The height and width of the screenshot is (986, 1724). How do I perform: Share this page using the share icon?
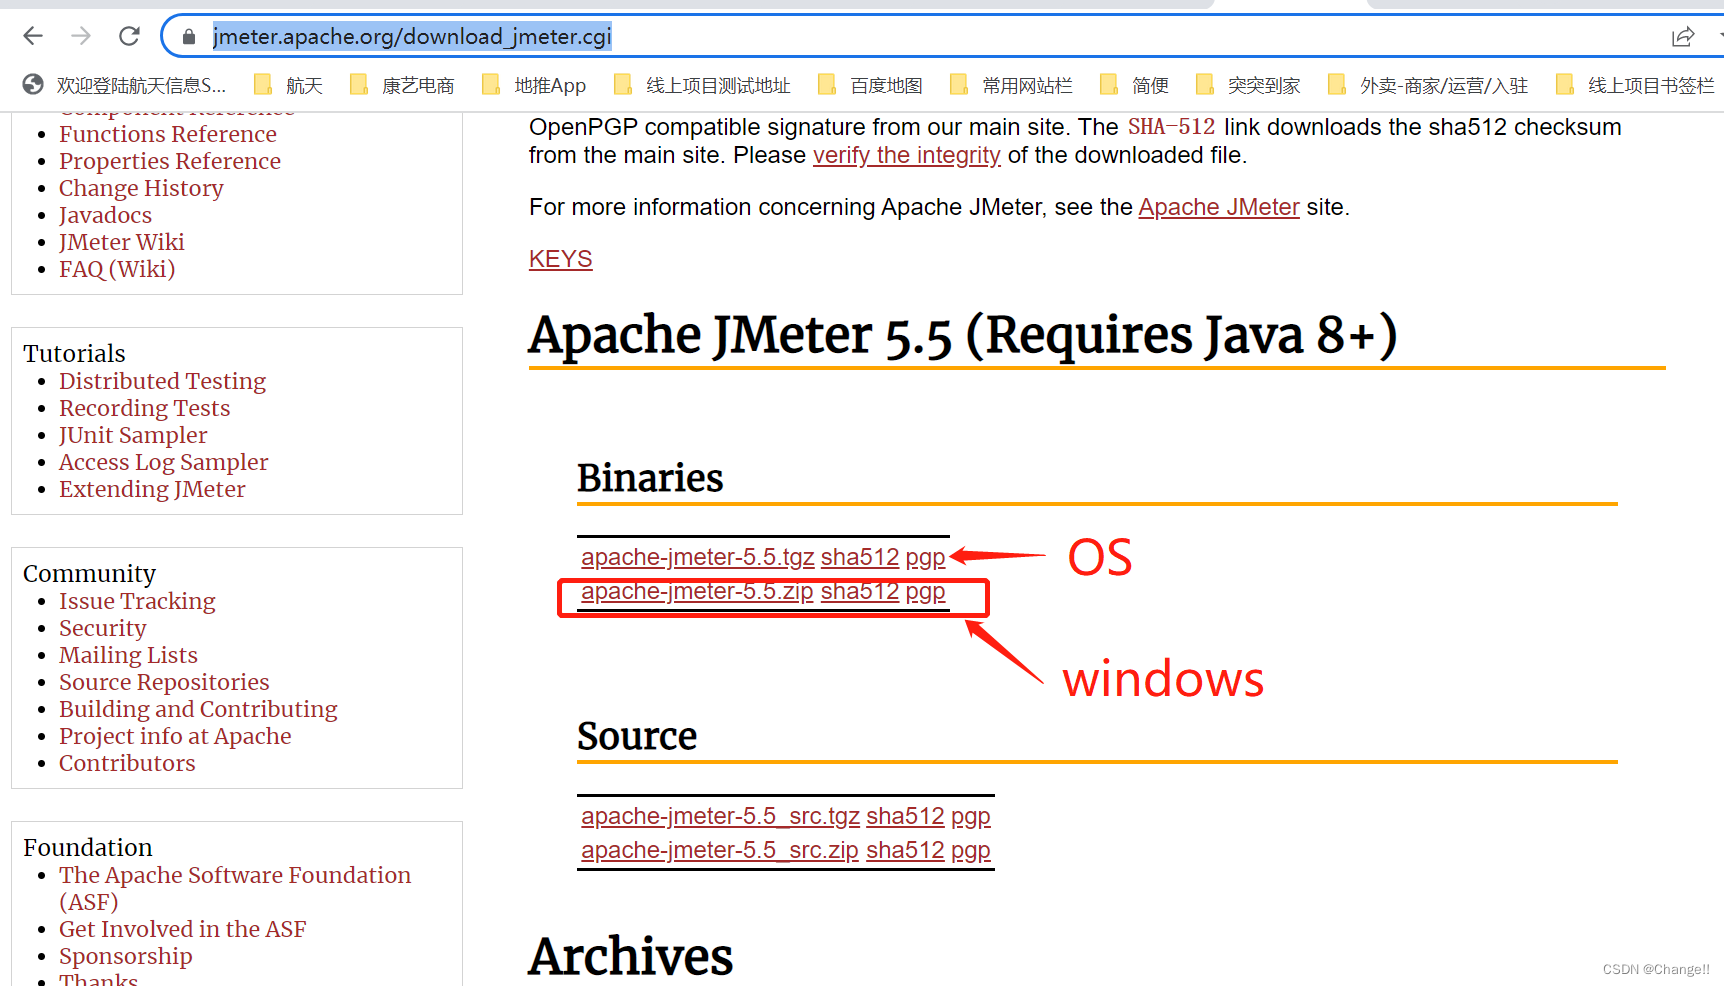coord(1683,37)
